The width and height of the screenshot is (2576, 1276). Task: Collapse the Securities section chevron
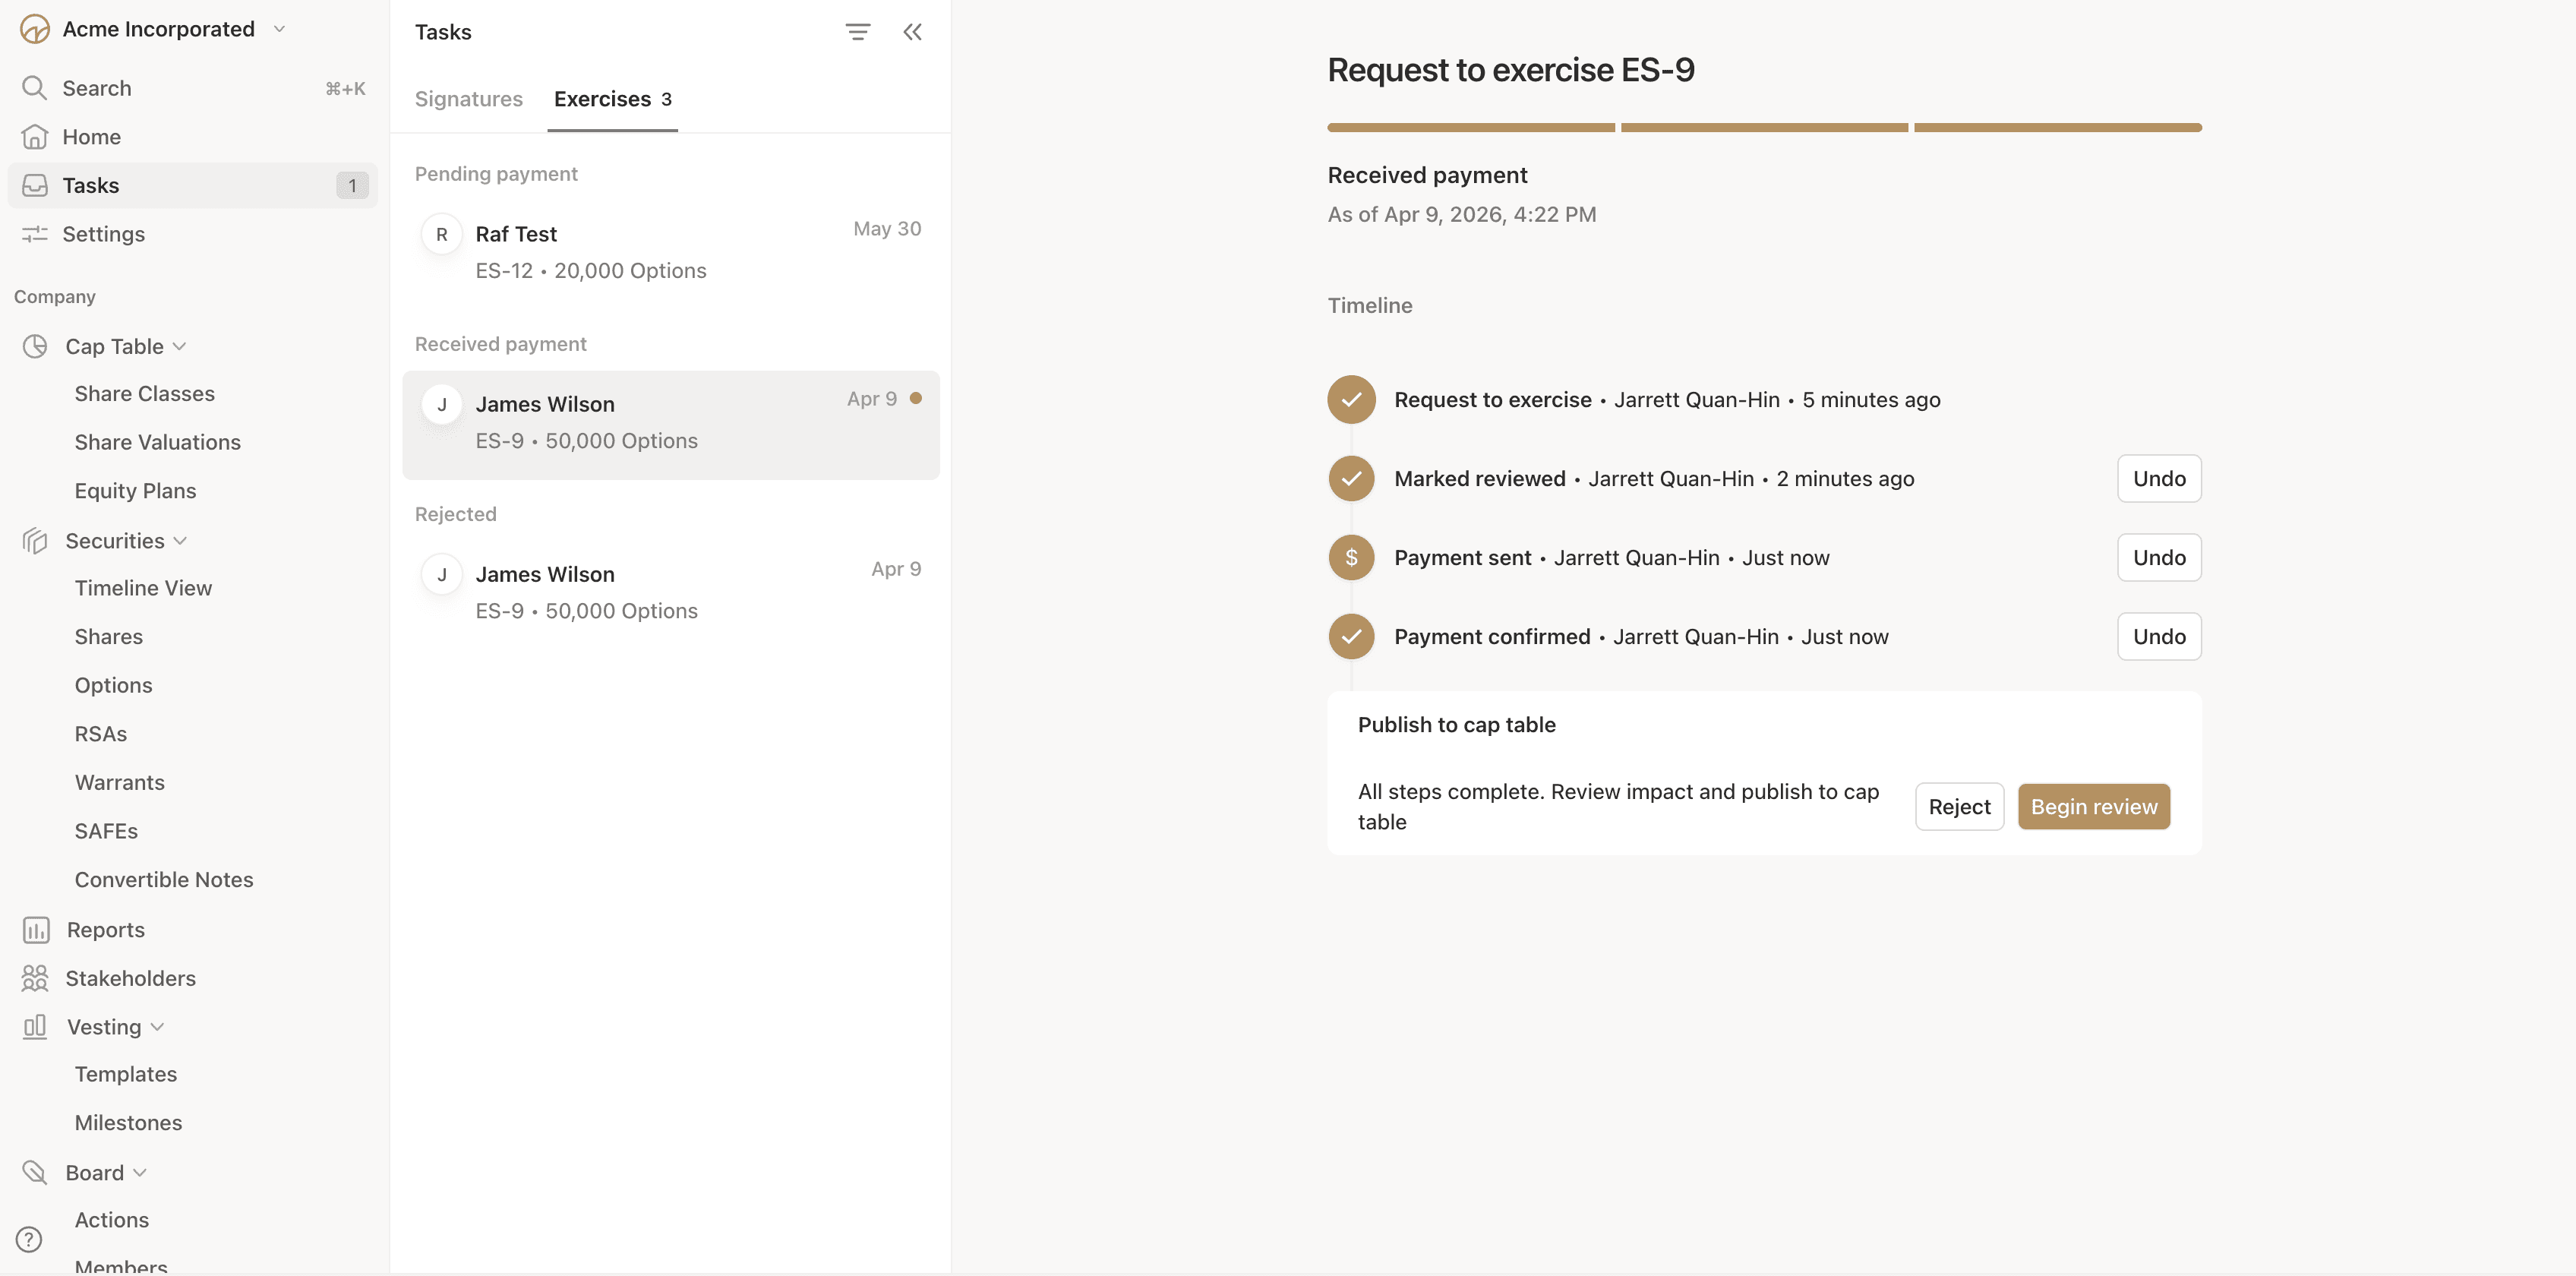point(180,540)
